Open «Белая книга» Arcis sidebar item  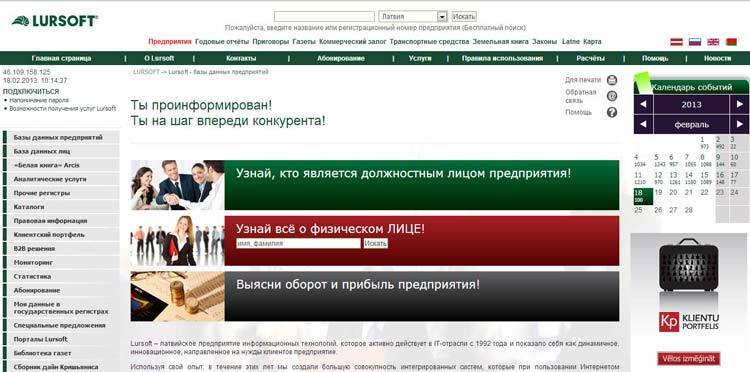pos(61,165)
